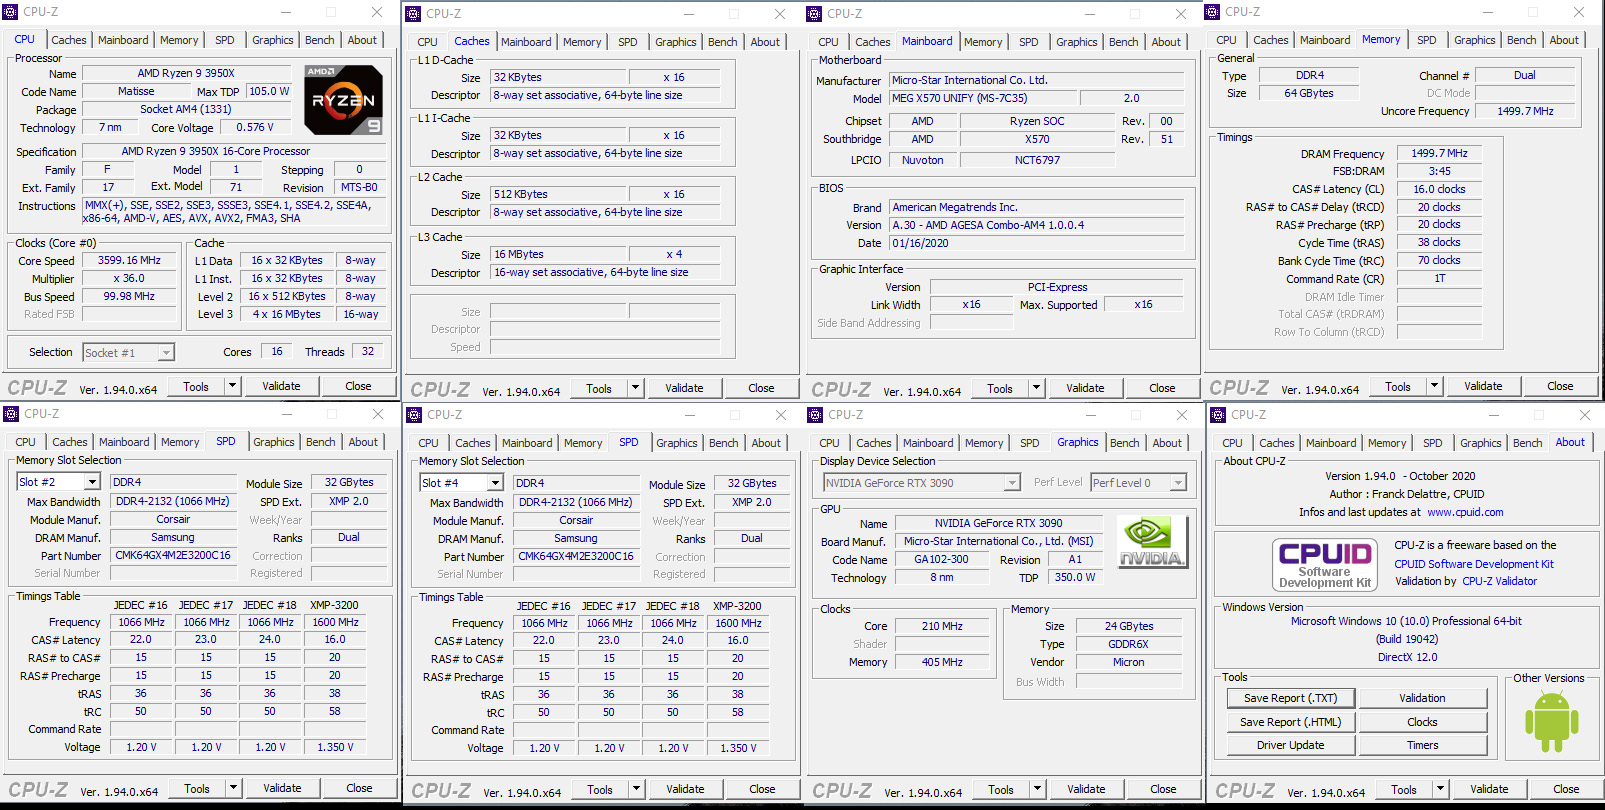1605x810 pixels.
Task: Click the CPU-Z title bar icon in the About window
Action: point(1218,414)
